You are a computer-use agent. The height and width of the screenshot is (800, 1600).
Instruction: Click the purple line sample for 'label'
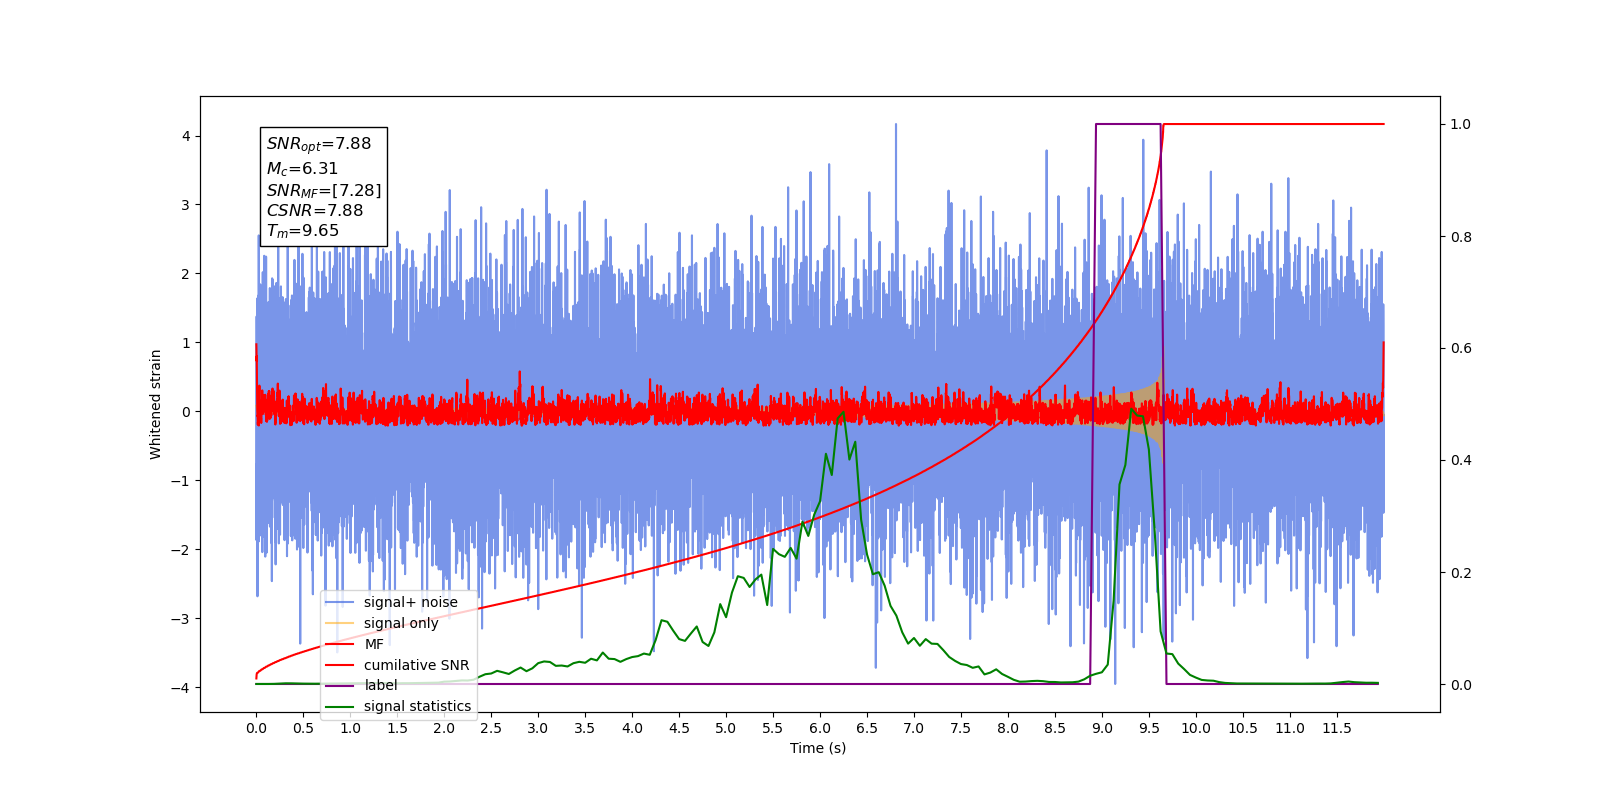click(340, 685)
